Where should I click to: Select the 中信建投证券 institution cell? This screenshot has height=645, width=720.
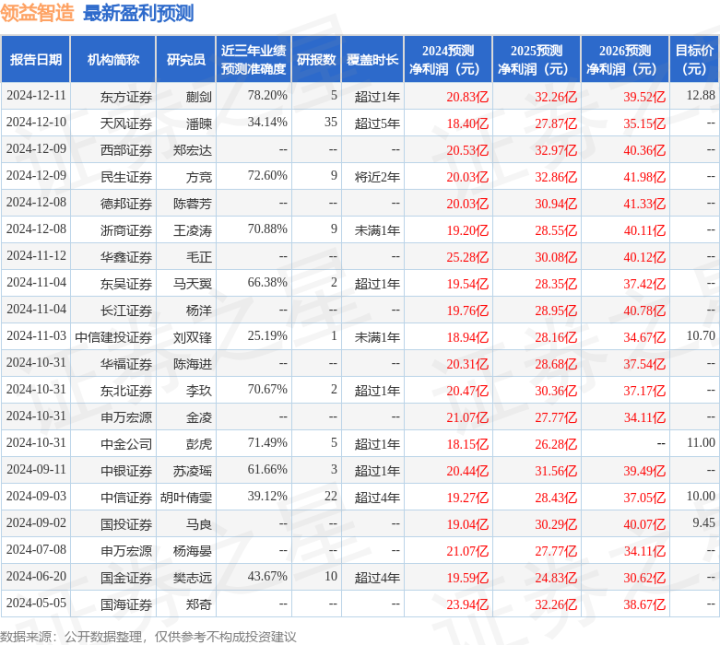click(113, 337)
